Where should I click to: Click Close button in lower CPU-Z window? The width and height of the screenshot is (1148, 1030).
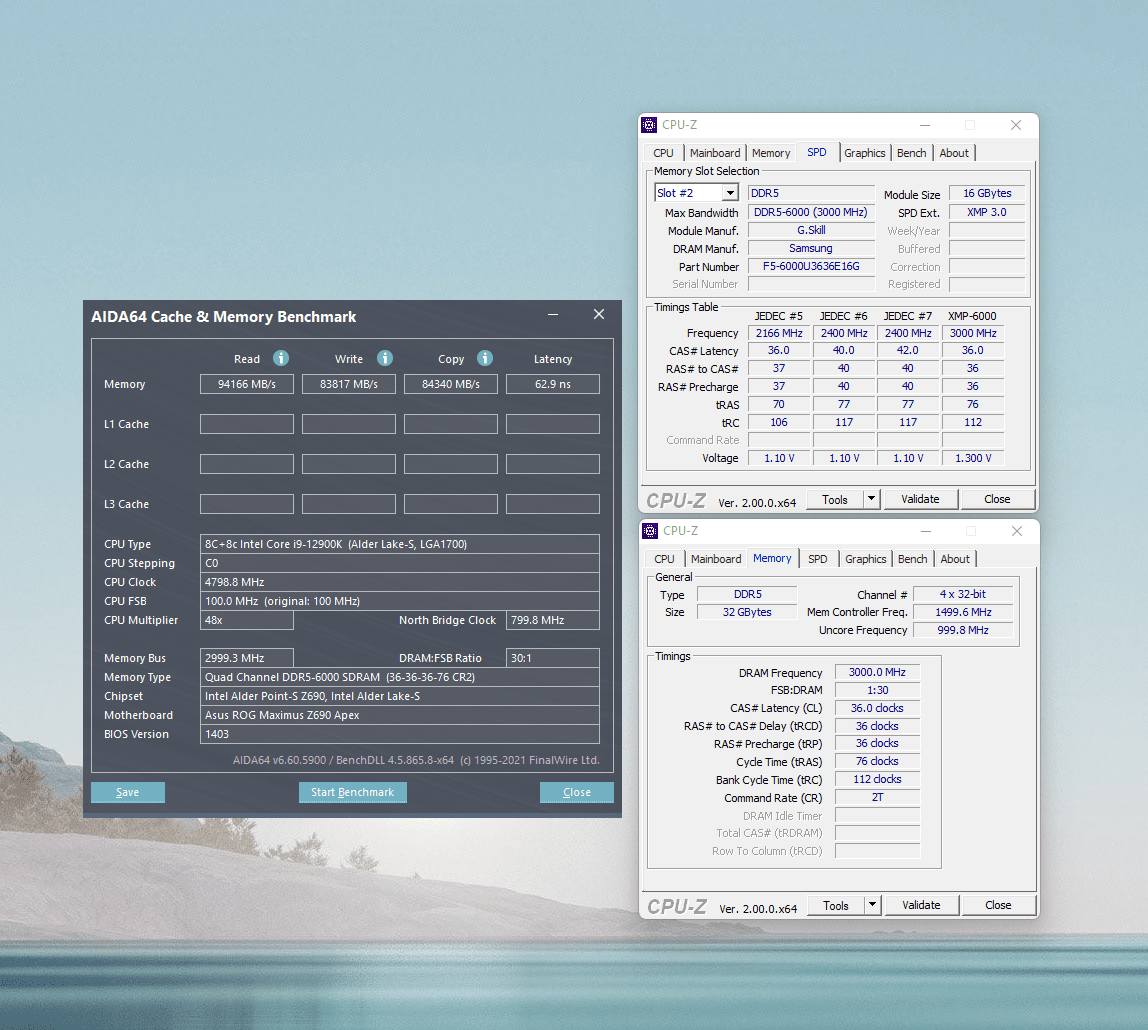998,906
